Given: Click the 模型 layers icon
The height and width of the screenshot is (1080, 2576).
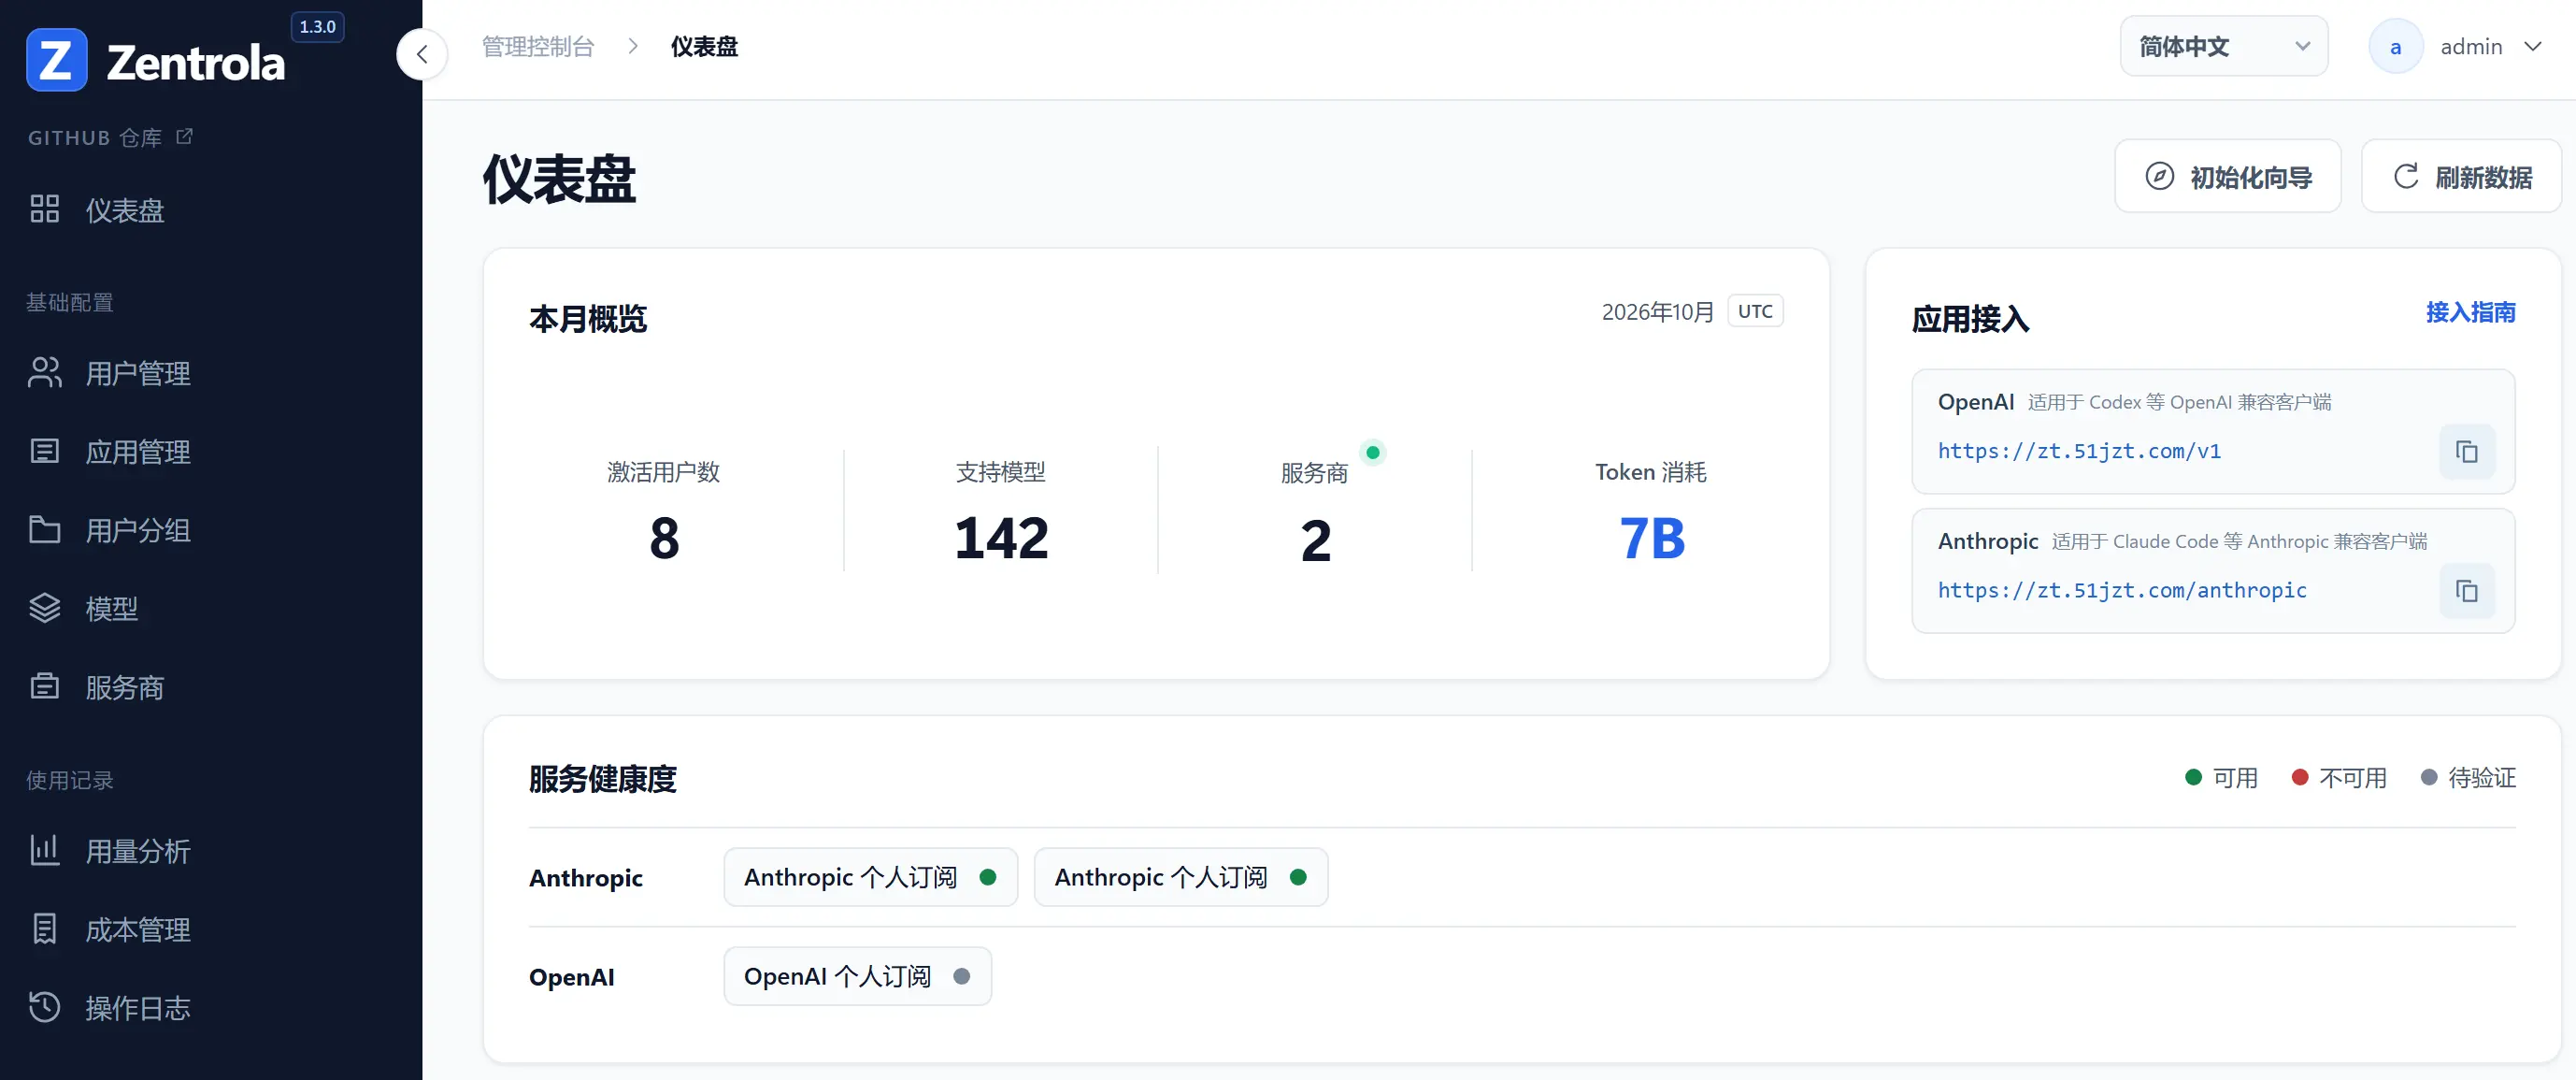Looking at the screenshot, I should (x=45, y=607).
